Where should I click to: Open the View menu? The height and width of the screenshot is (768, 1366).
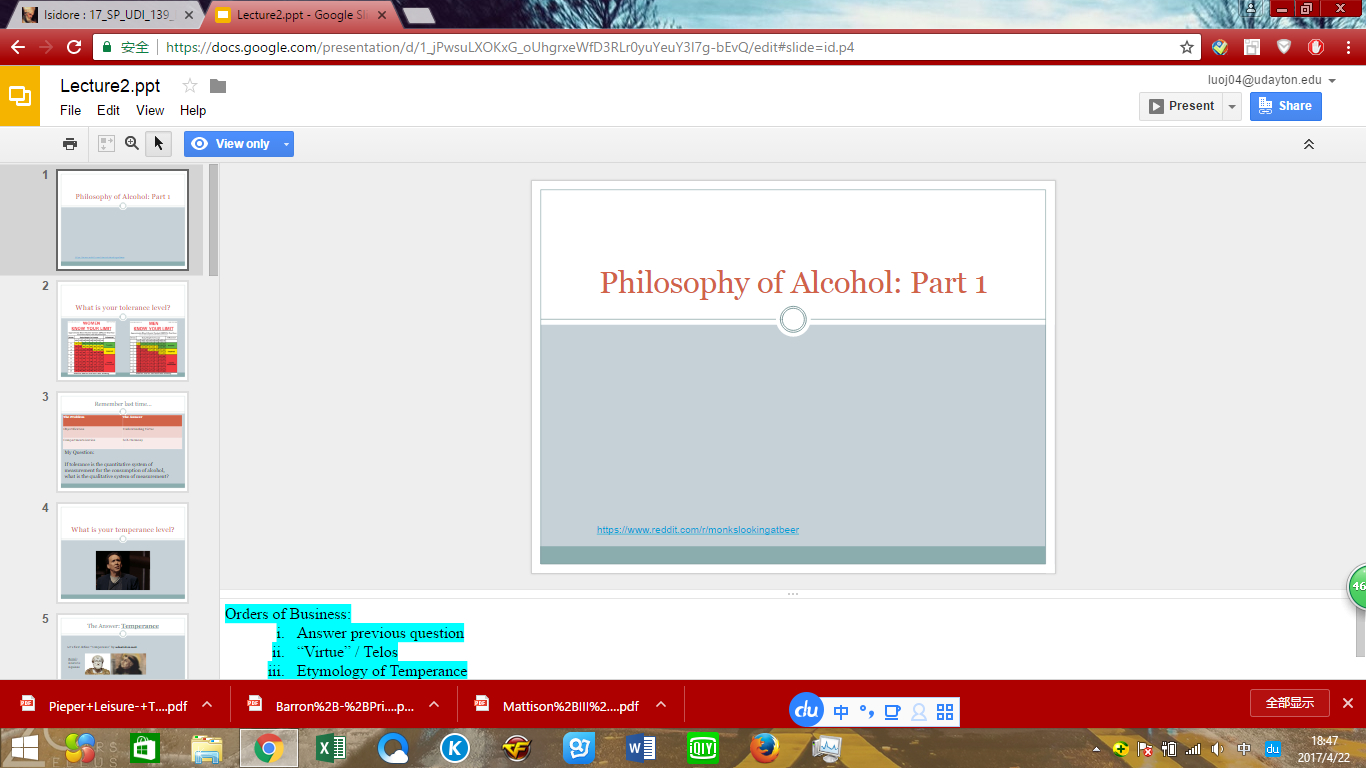point(150,111)
